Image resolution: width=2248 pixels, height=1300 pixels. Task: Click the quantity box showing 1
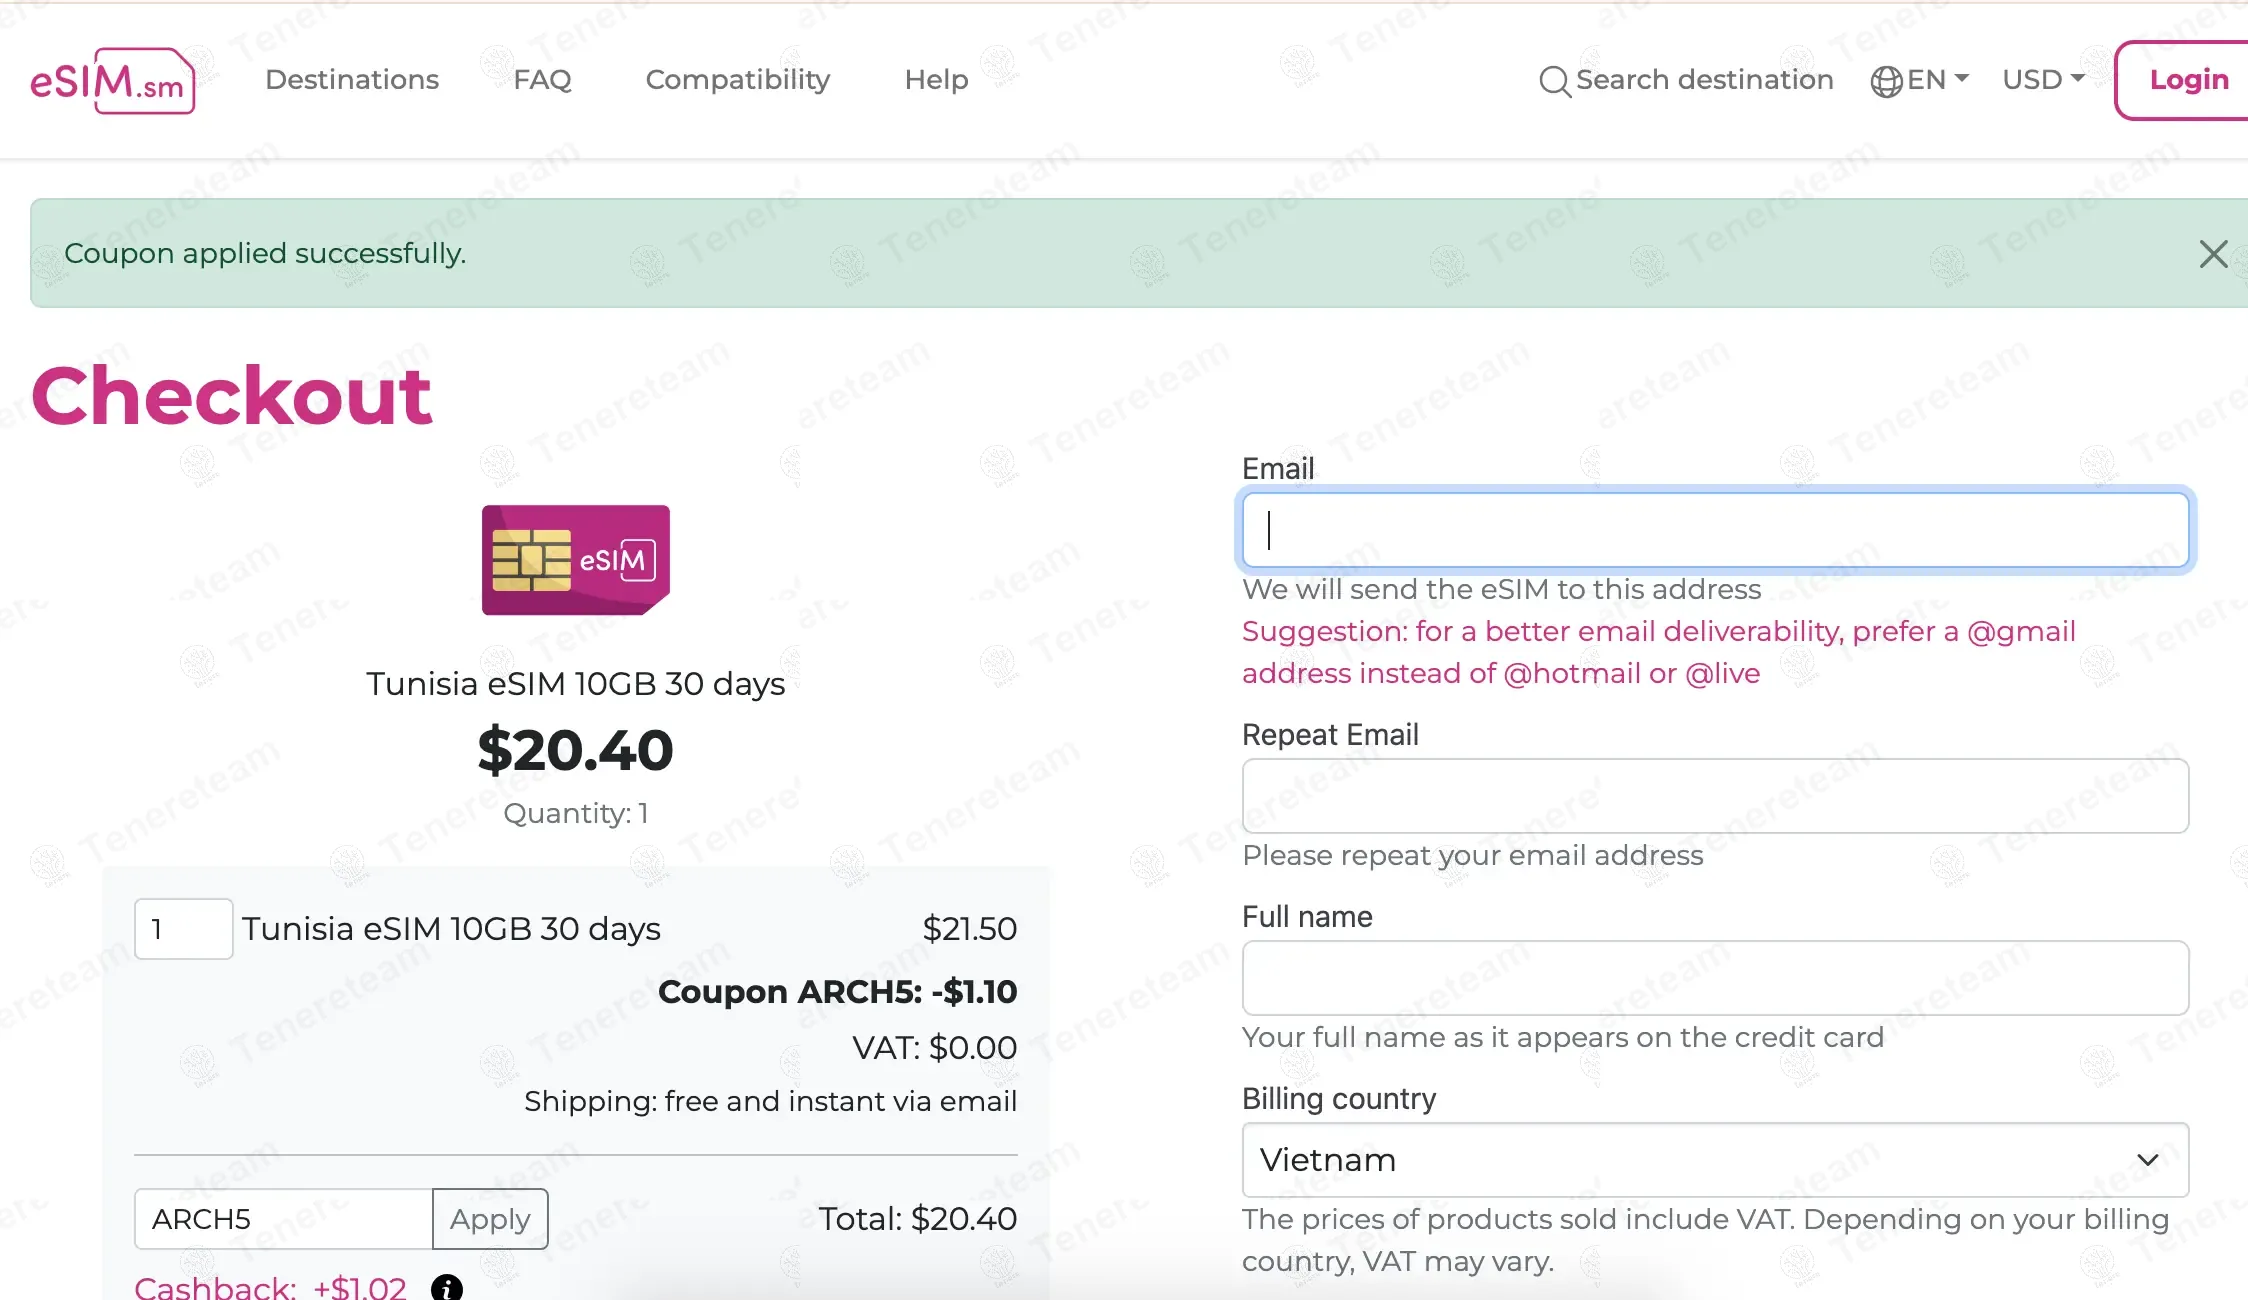click(x=184, y=929)
